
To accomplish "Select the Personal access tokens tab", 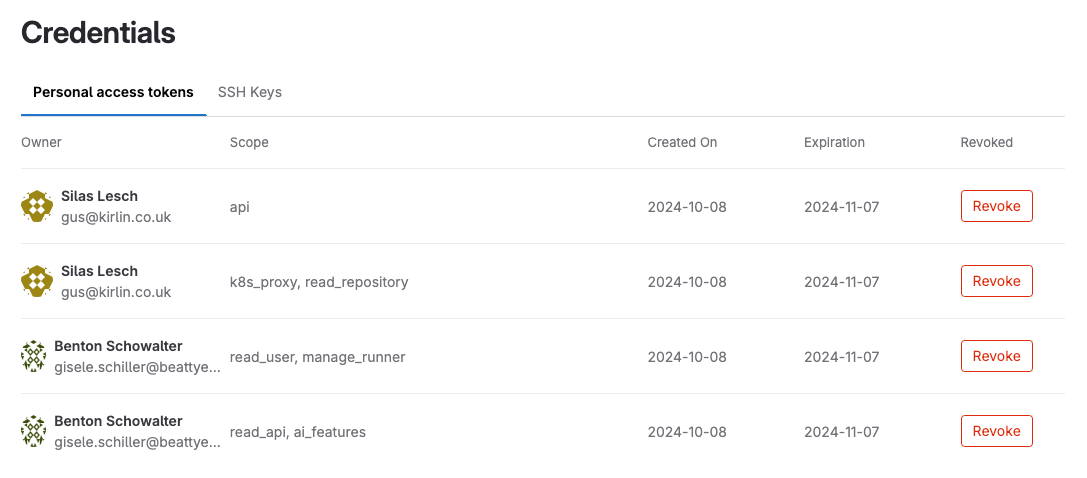I will (113, 92).
